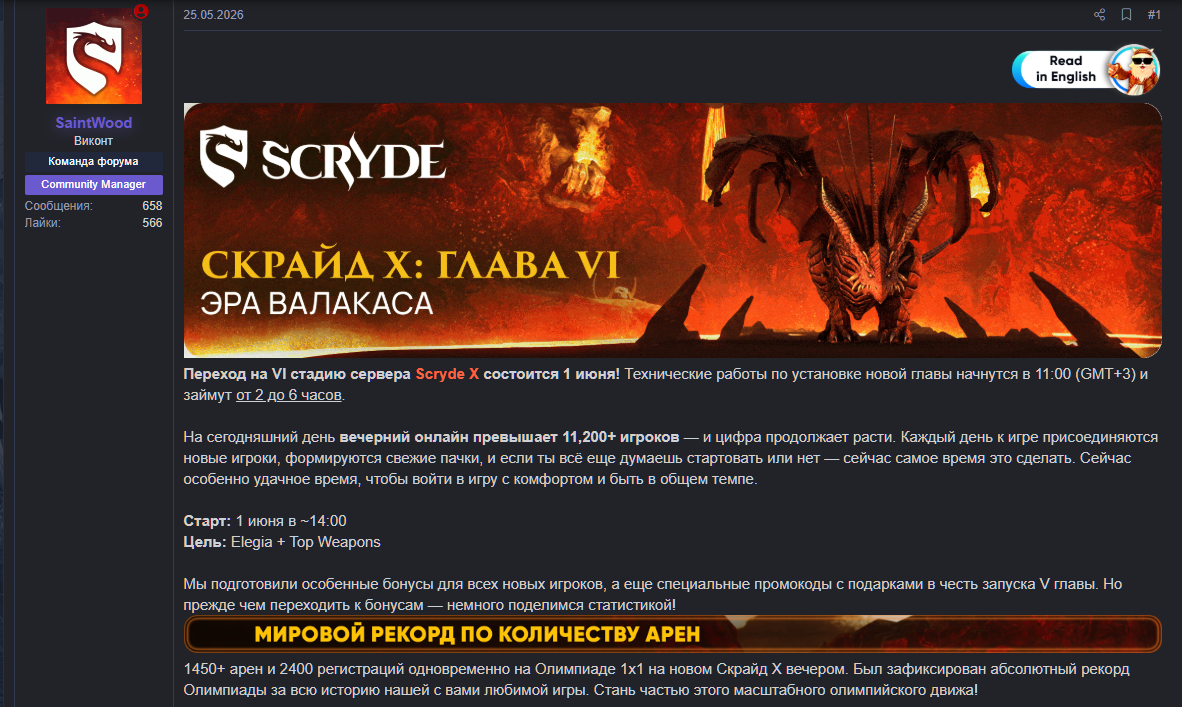Click the message count 658
Image resolution: width=1182 pixels, height=707 pixels.
pos(152,206)
